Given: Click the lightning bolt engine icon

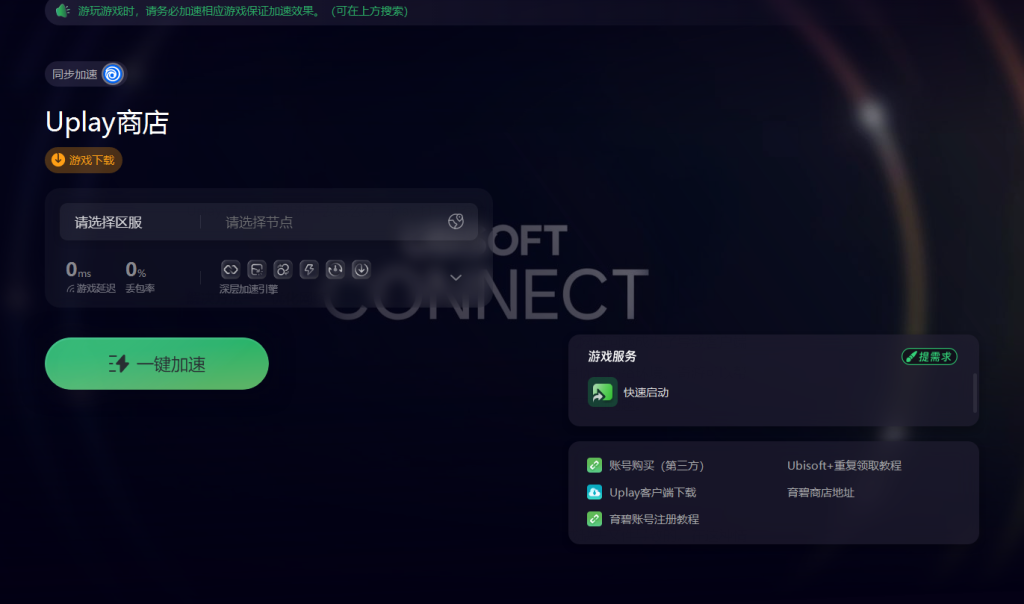Looking at the screenshot, I should click(309, 270).
